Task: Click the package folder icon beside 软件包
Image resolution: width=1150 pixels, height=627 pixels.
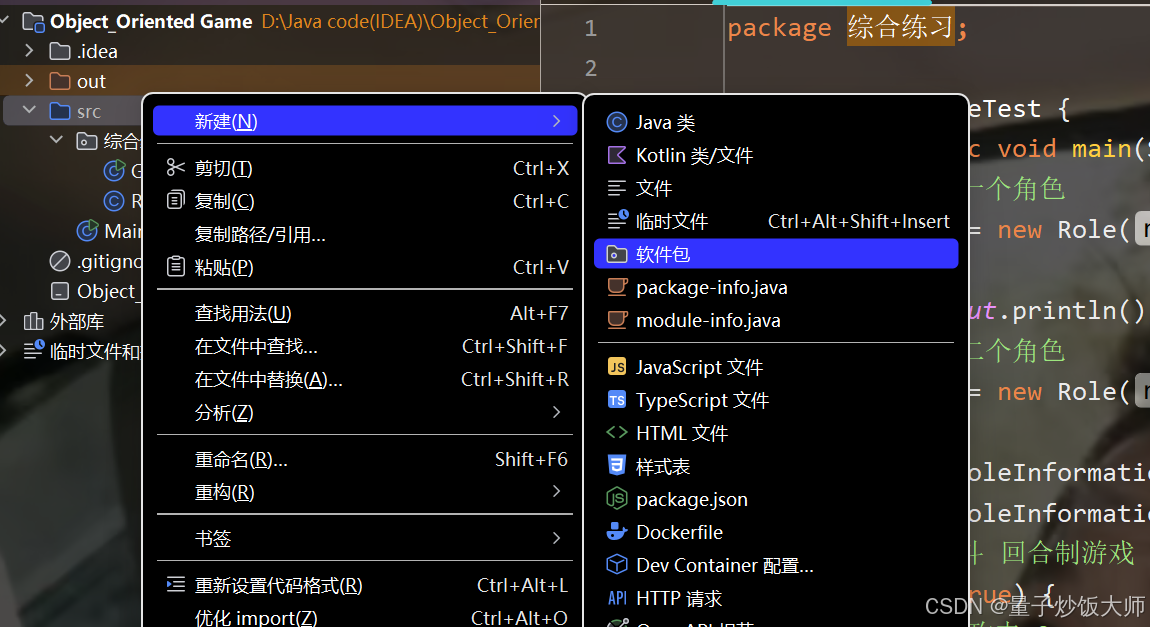Action: pyautogui.click(x=617, y=254)
